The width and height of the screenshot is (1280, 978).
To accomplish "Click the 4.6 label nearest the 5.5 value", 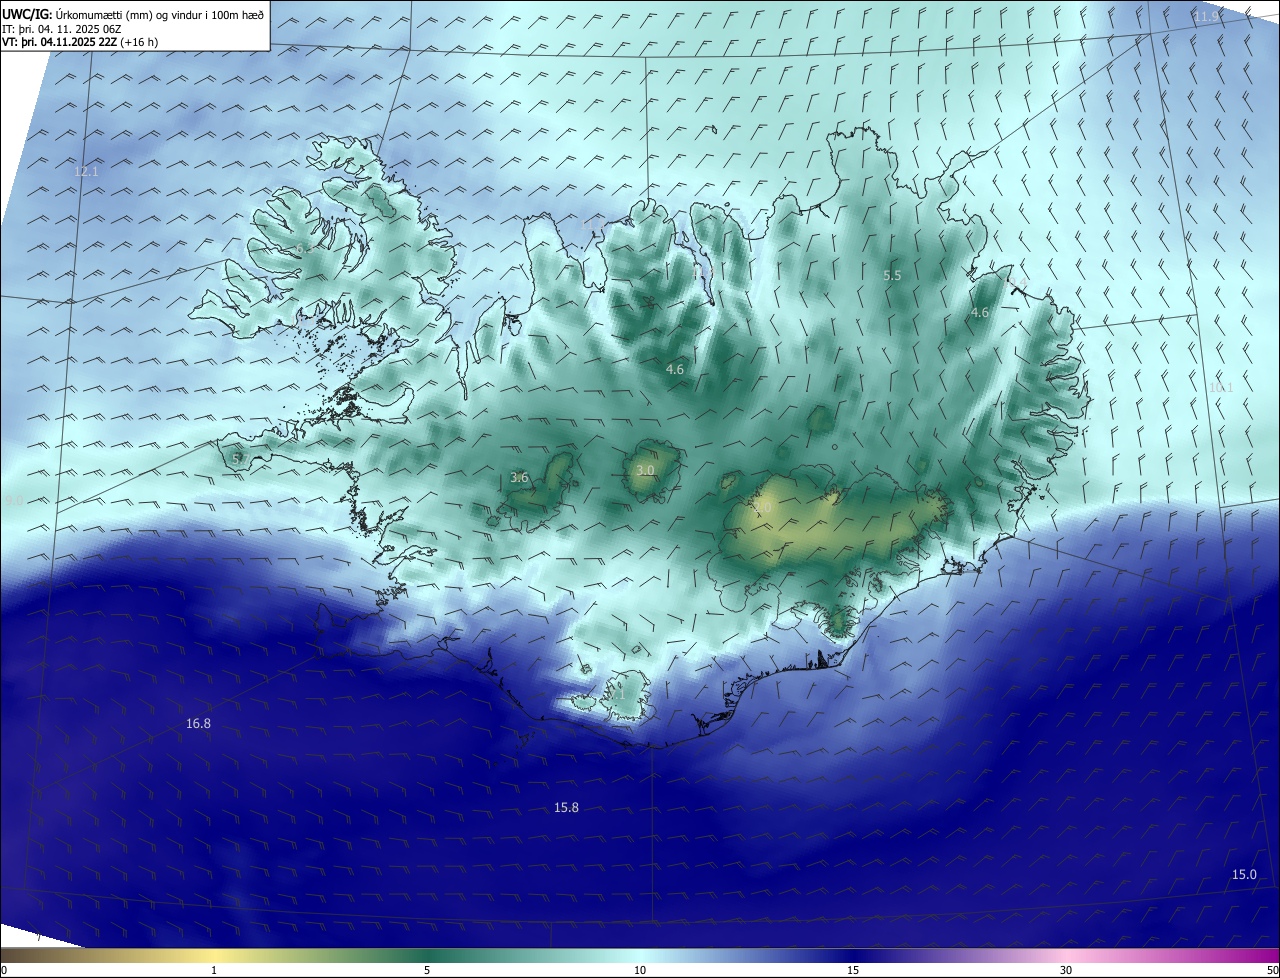I will point(980,313).
